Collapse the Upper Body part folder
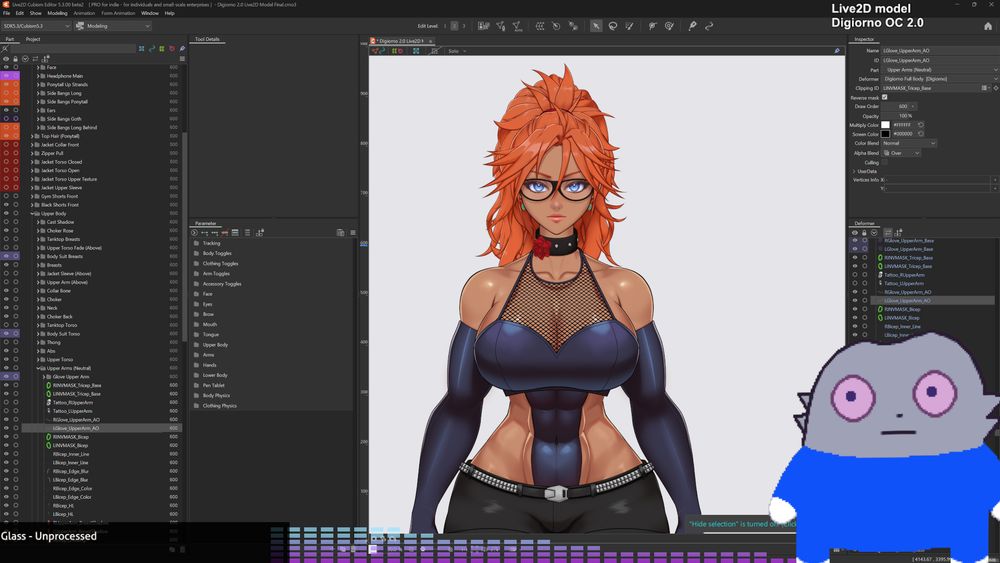Viewport: 1000px width, 563px height. 33,214
